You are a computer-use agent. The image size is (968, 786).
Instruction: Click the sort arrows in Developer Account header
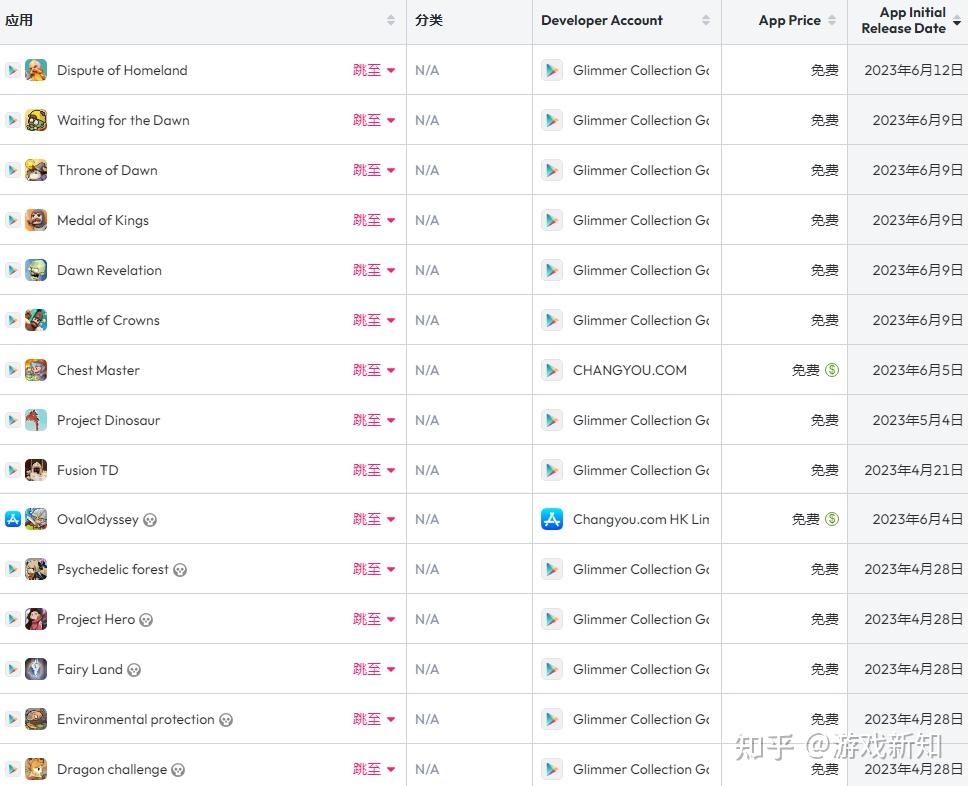click(x=706, y=20)
